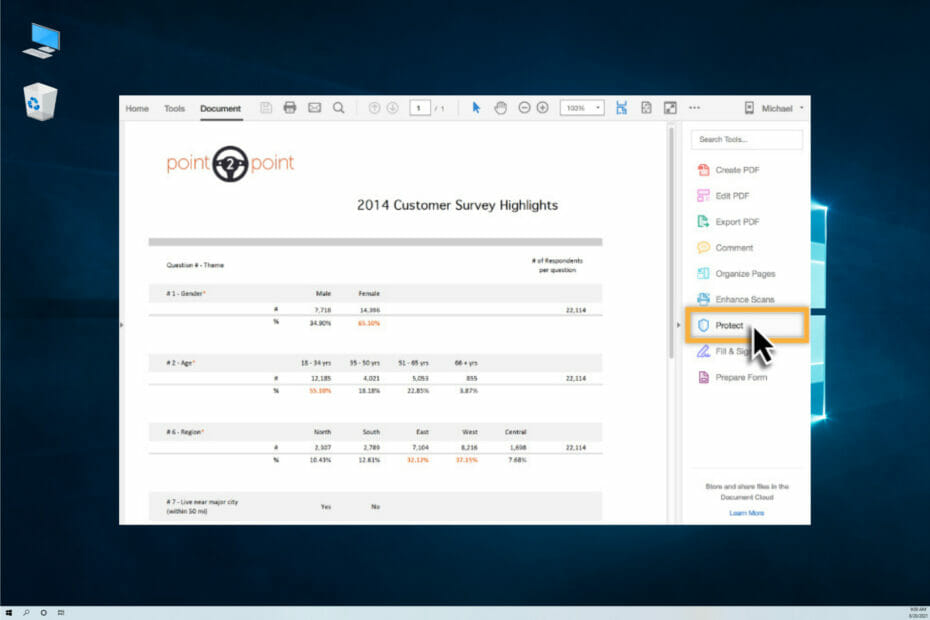930x620 pixels.
Task: Collapse the right tools pane arrow
Action: [x=679, y=325]
